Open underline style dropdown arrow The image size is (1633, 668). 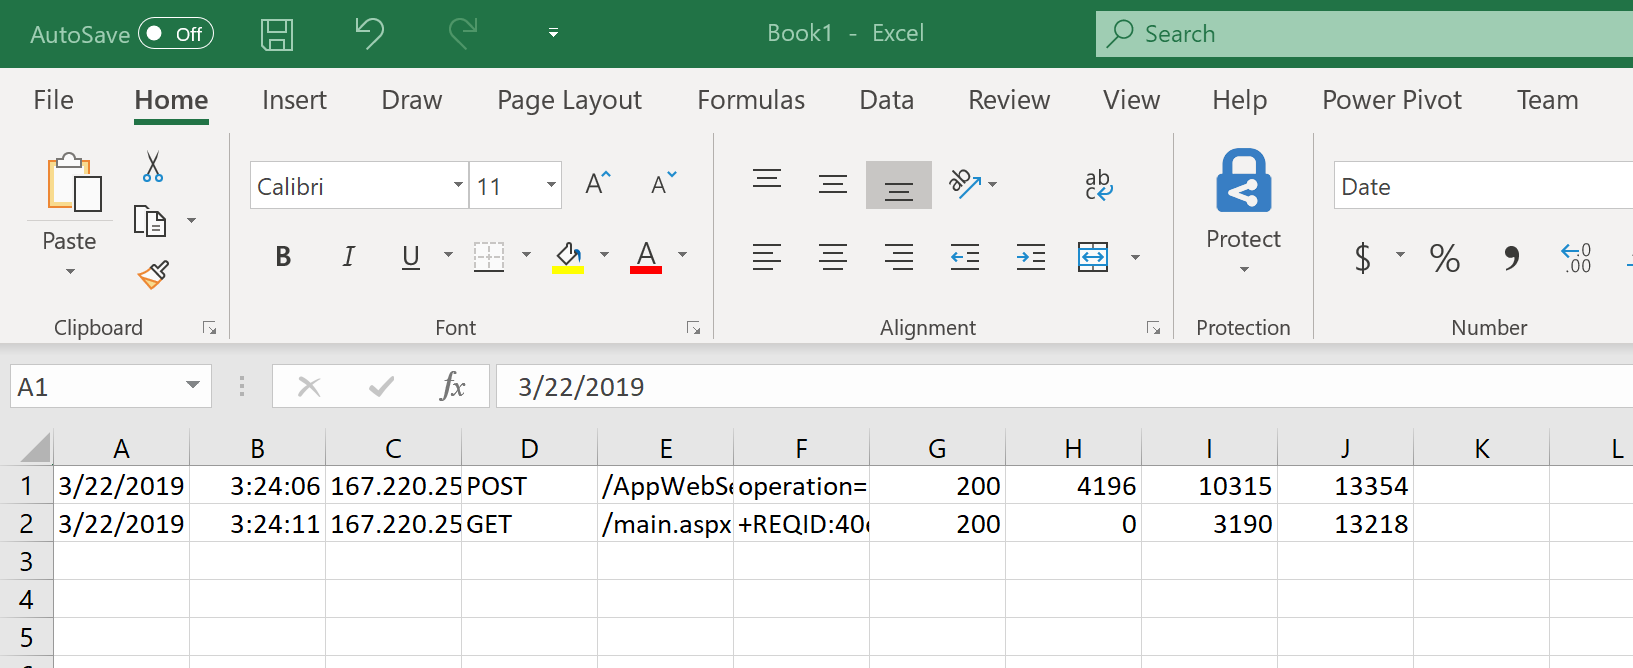coord(448,255)
